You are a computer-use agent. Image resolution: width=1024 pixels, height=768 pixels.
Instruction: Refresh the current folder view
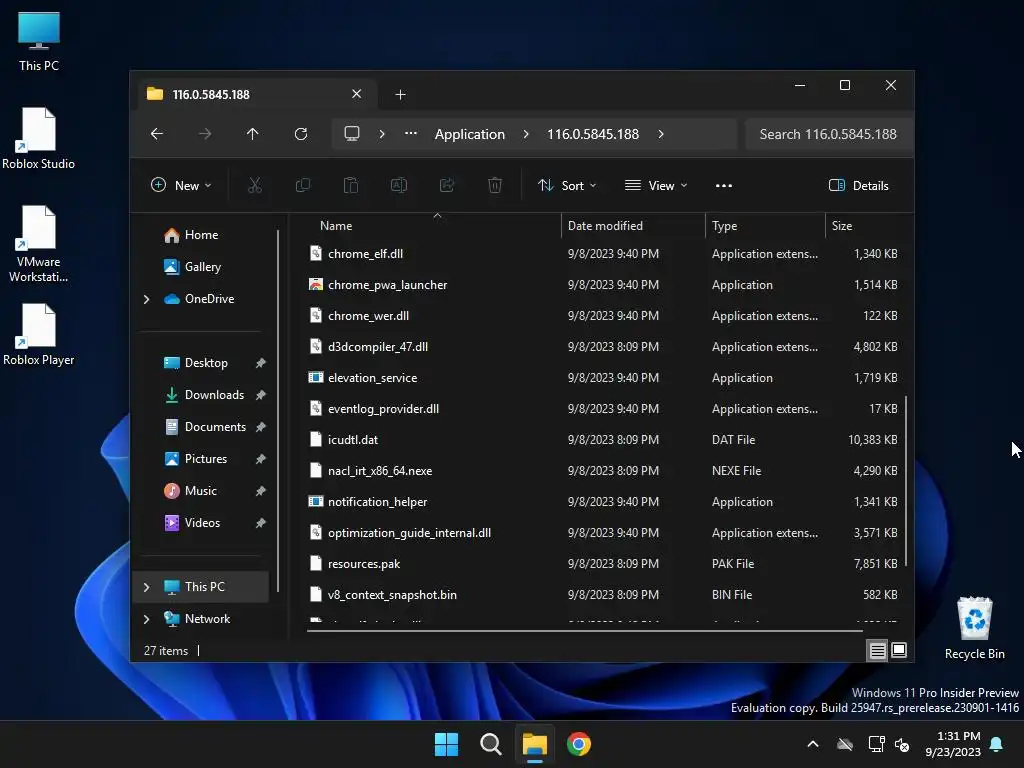click(x=300, y=134)
